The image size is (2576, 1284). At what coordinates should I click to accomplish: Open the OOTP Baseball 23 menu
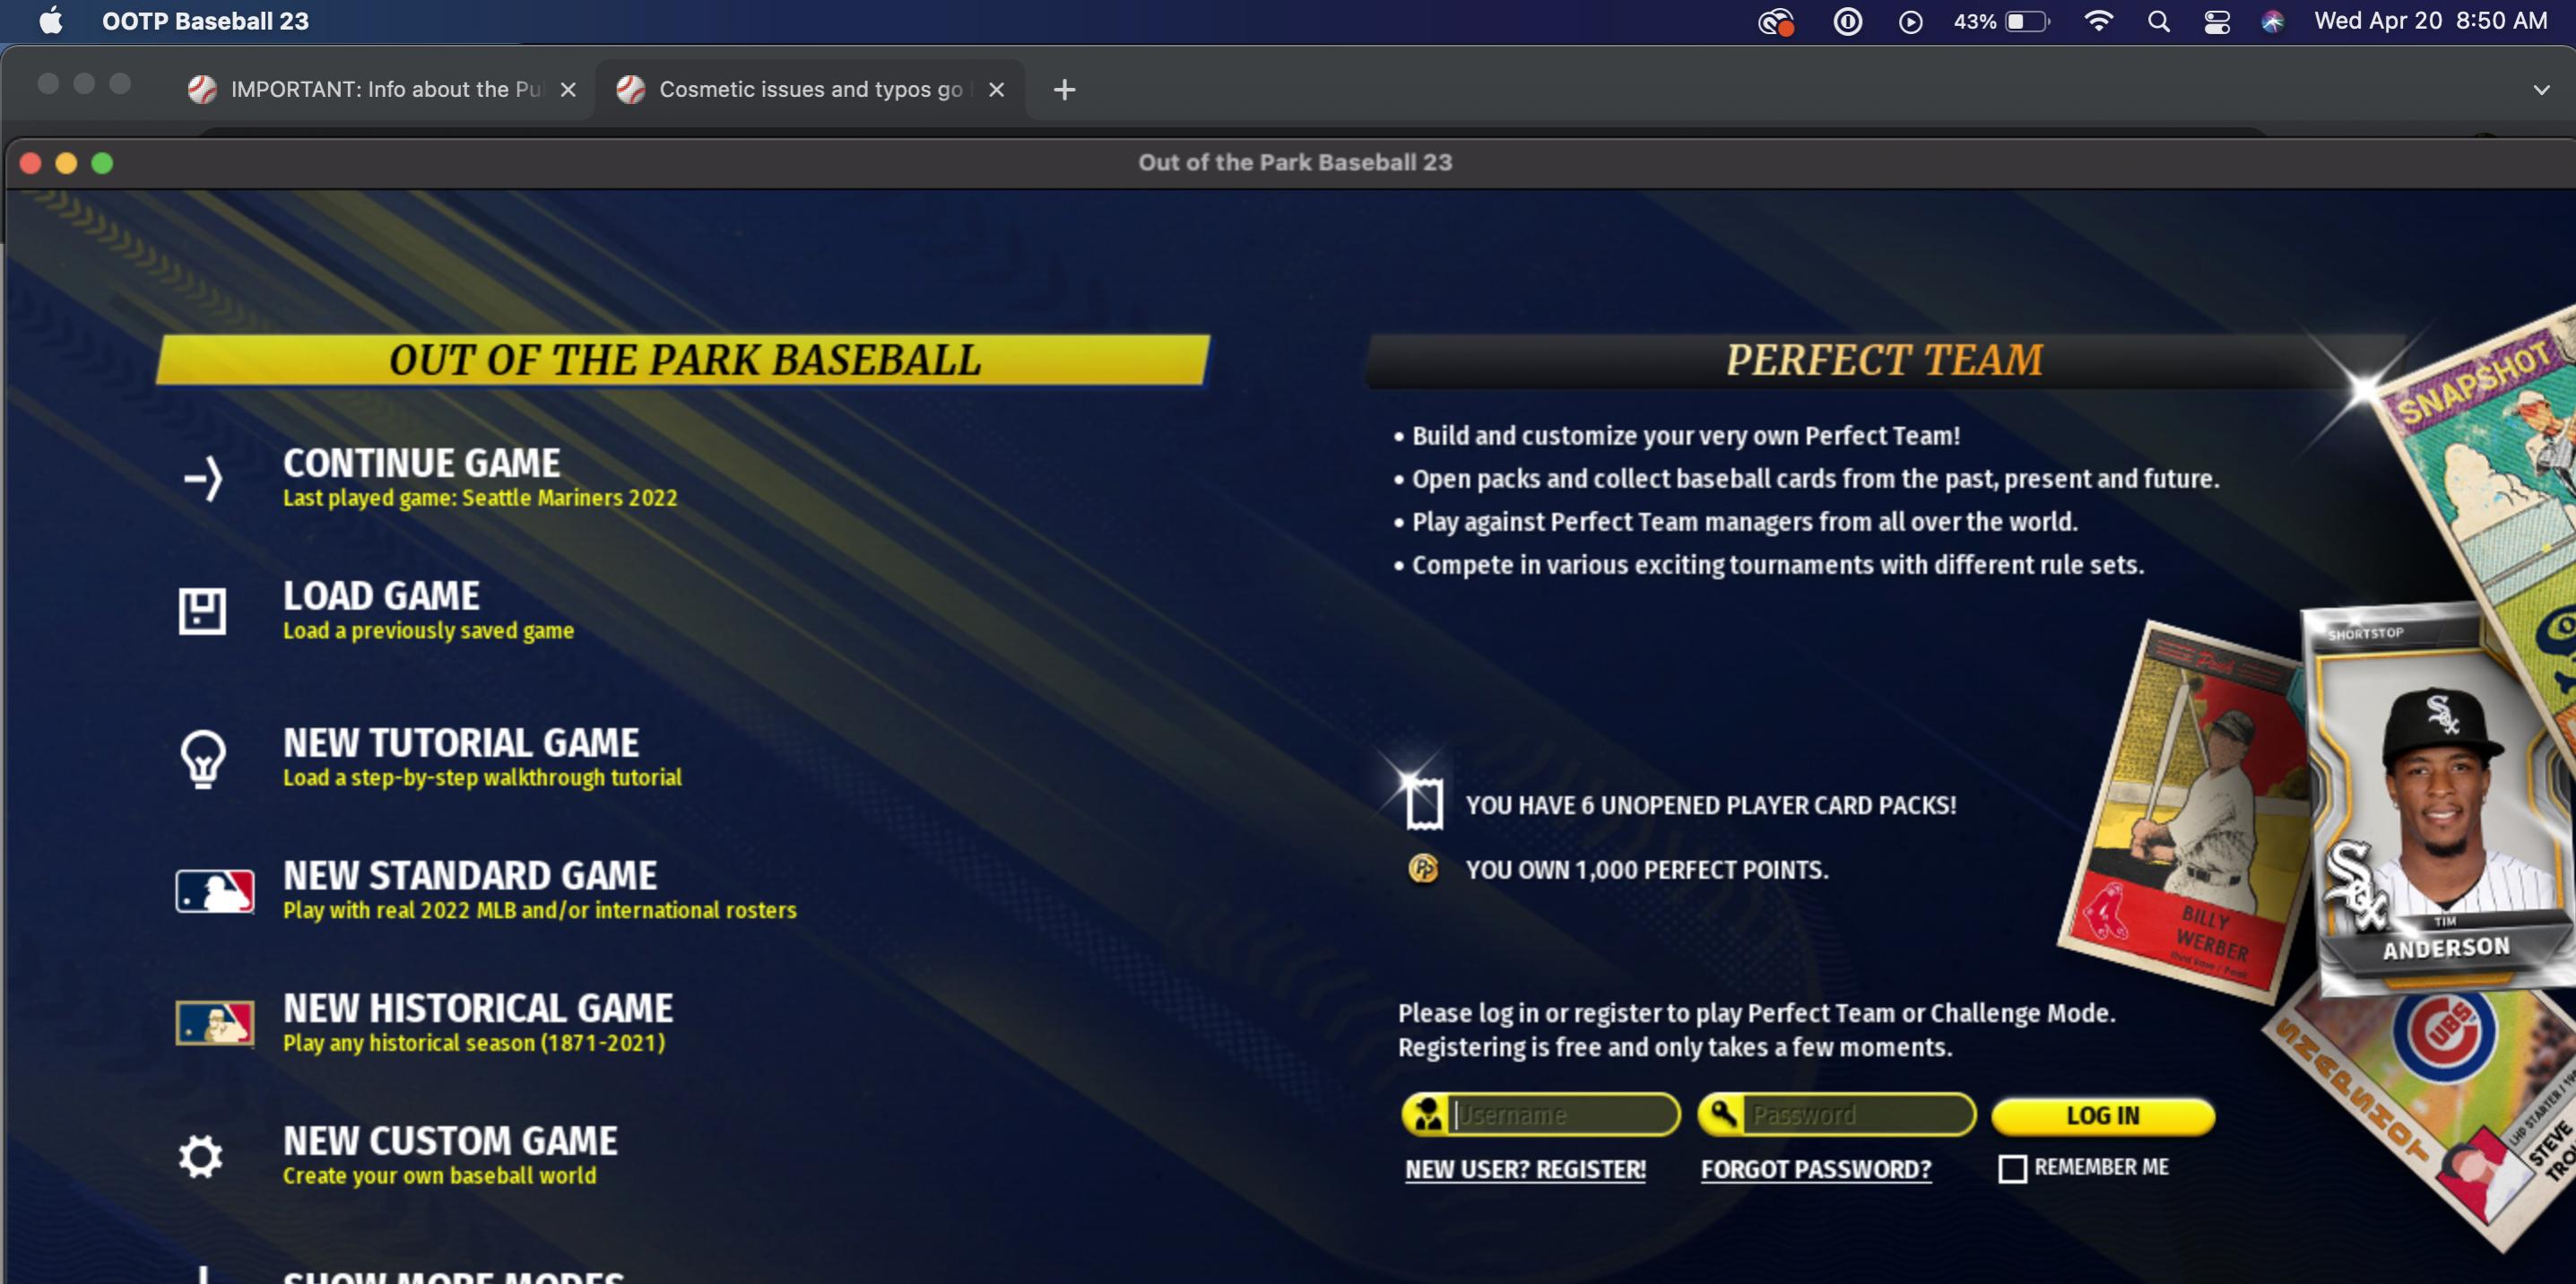coord(205,21)
